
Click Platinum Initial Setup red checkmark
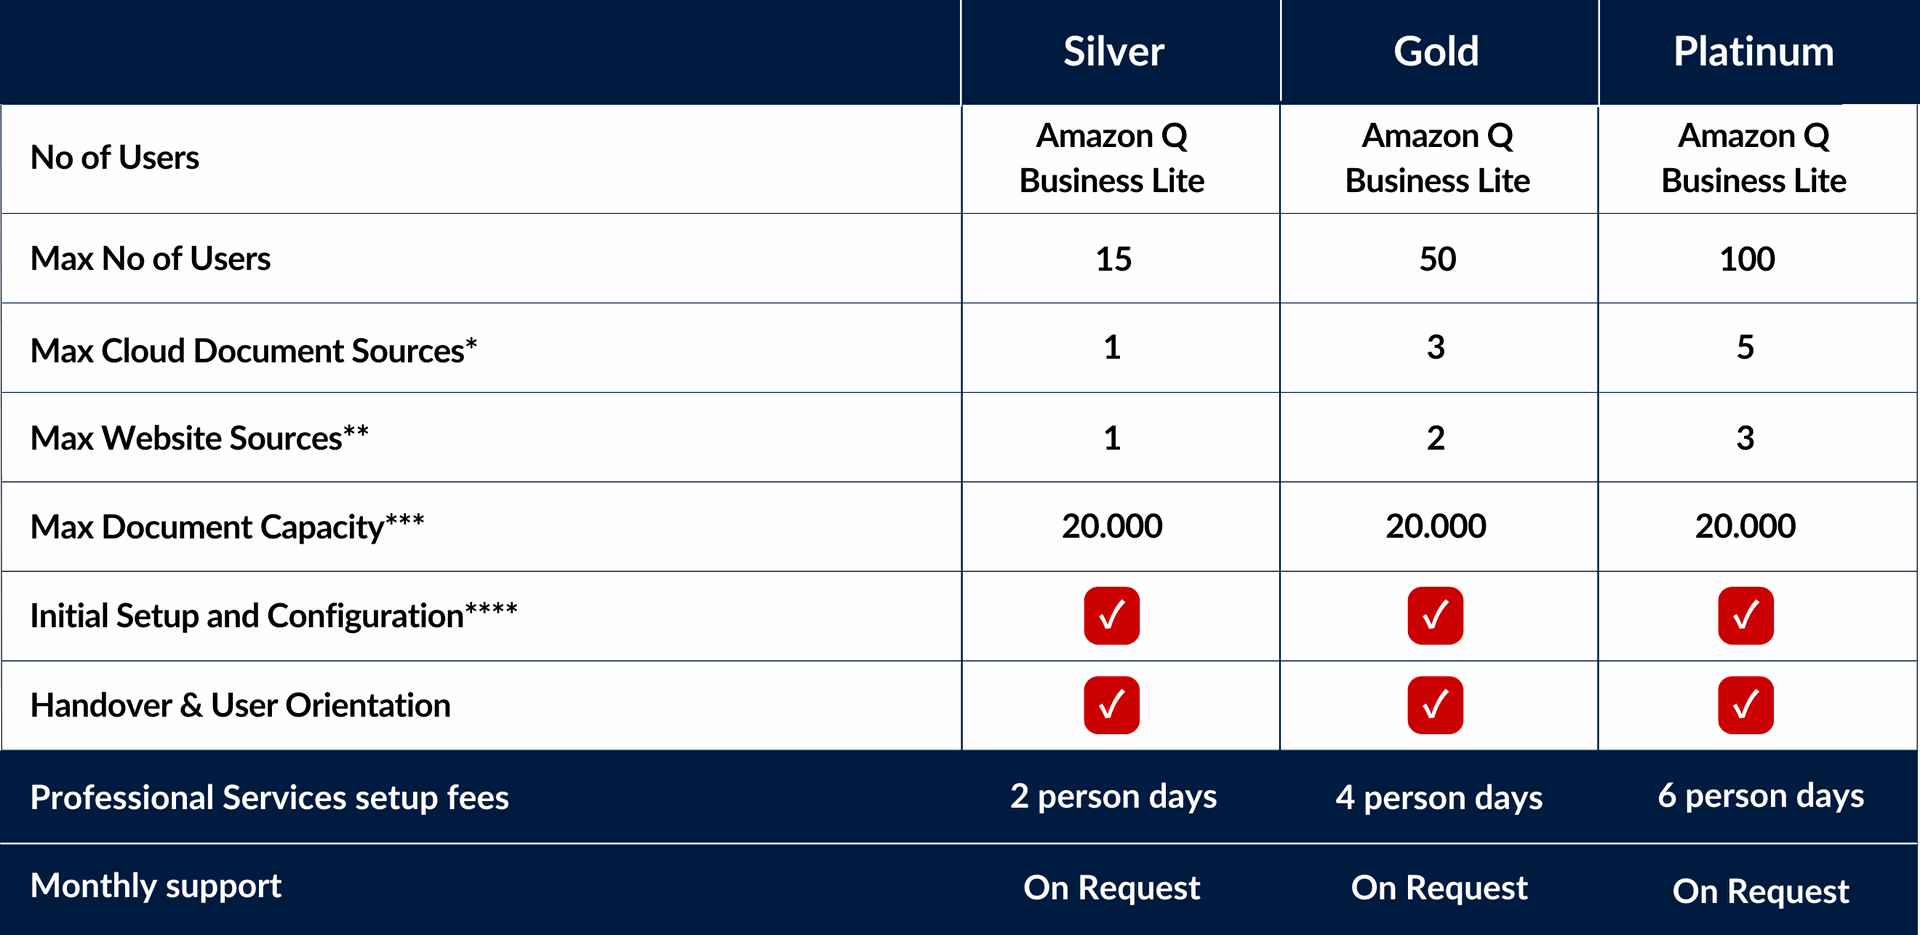click(x=1746, y=615)
